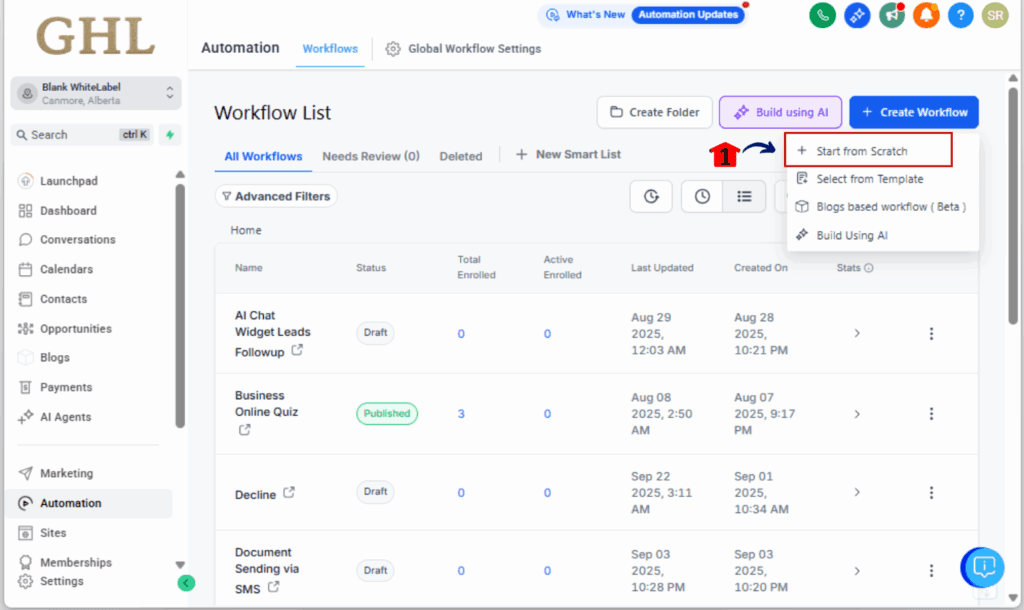Open external link icon next to Decline
The height and width of the screenshot is (610, 1024).
coord(289,492)
